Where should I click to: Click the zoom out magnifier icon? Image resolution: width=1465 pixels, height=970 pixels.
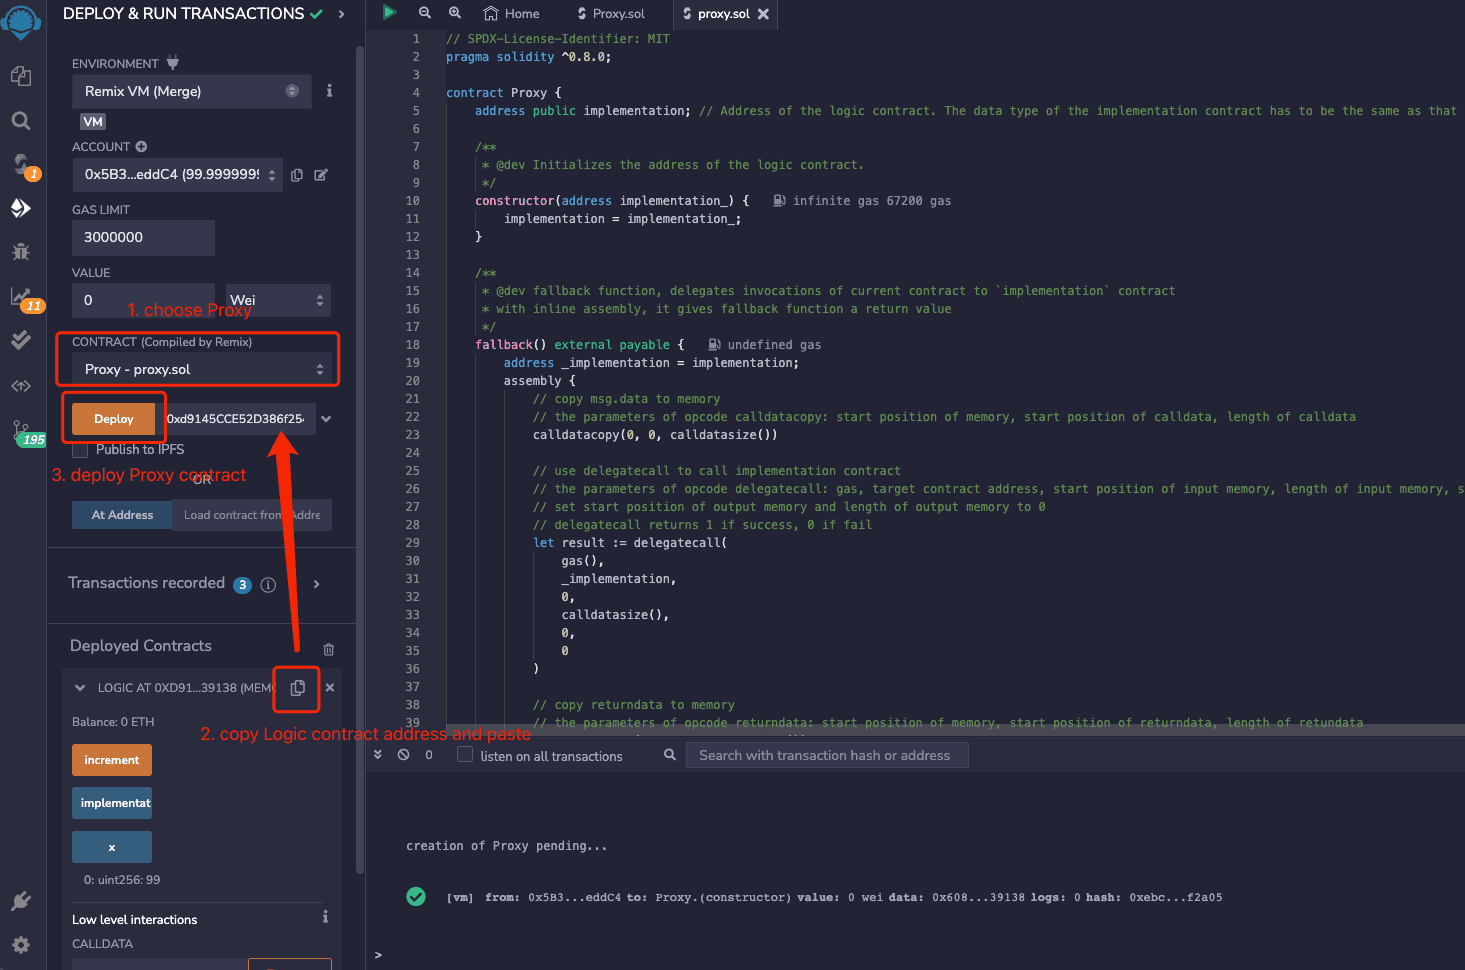(425, 13)
